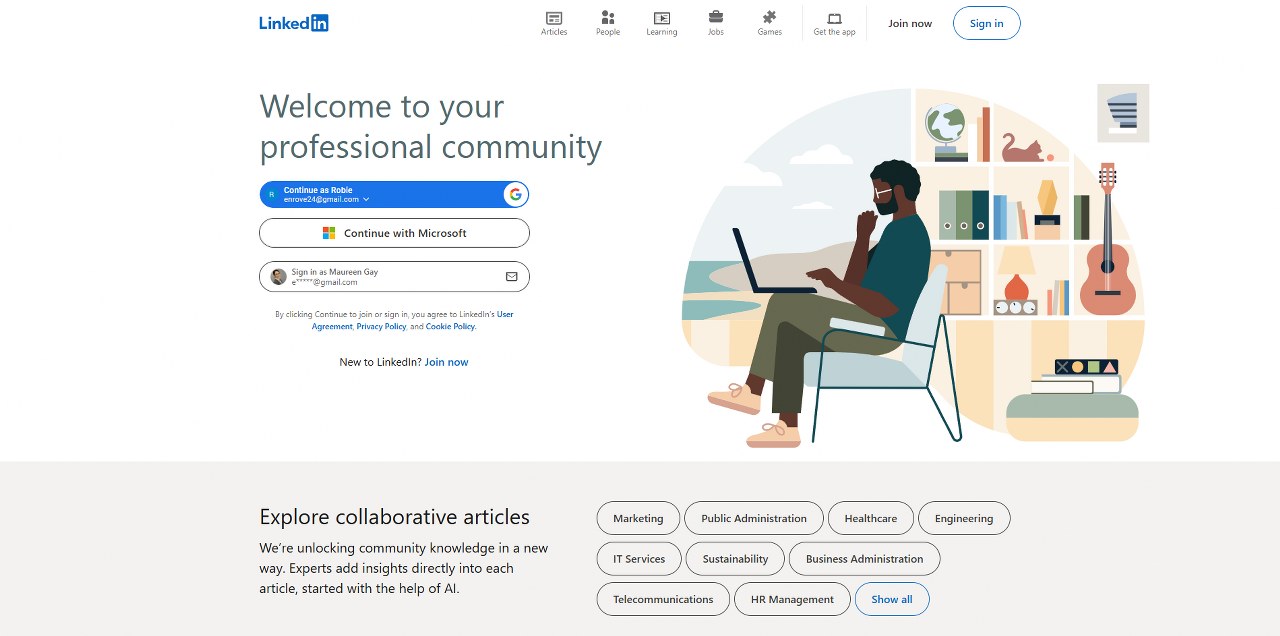Click the Sign in button
This screenshot has width=1280, height=636.
987,23
